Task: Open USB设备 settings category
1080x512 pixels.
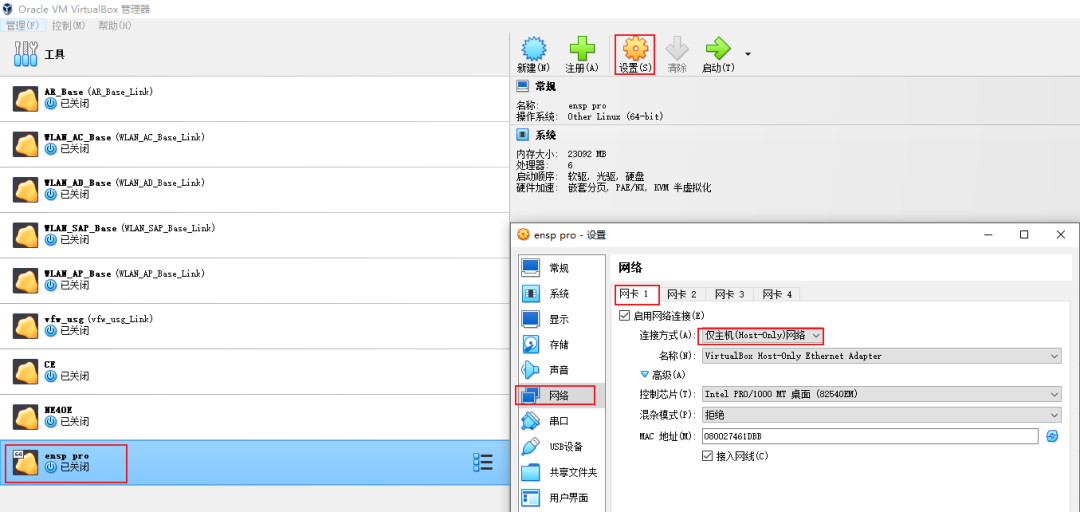Action: click(559, 446)
